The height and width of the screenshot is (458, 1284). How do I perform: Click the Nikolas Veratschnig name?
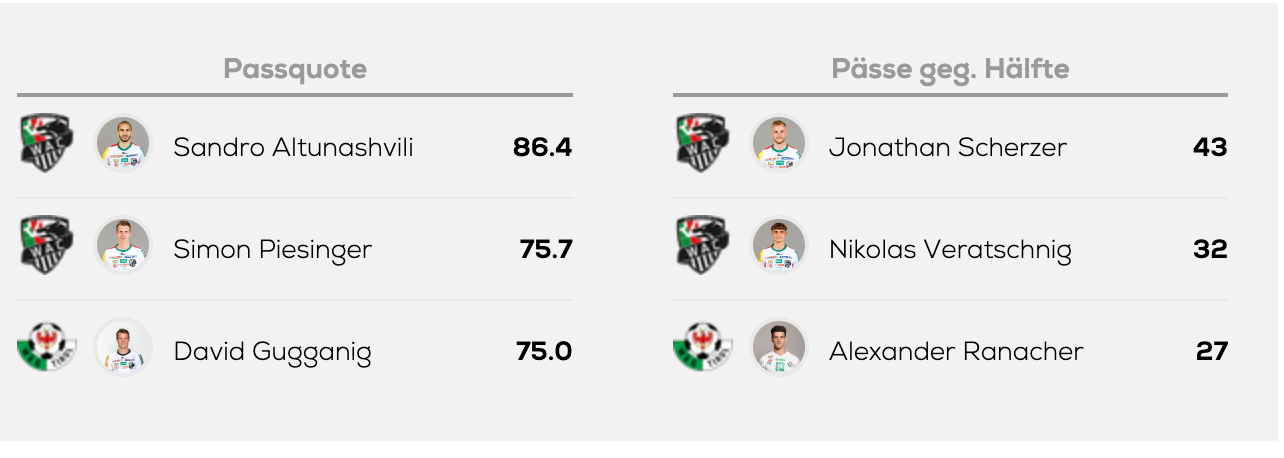coord(950,250)
